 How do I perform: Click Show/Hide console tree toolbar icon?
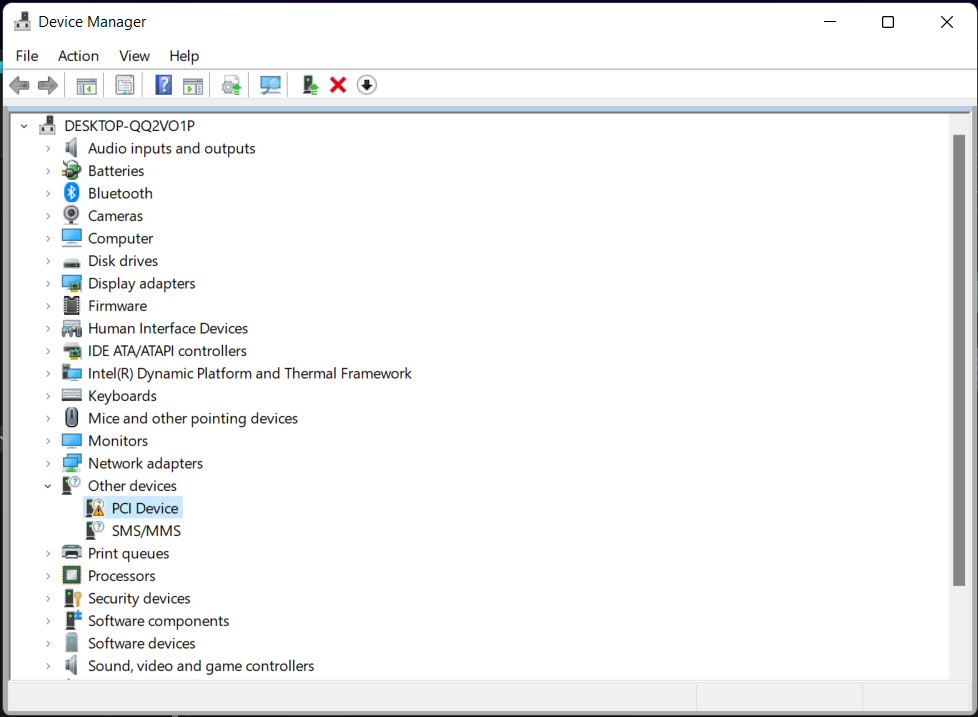[x=87, y=86]
